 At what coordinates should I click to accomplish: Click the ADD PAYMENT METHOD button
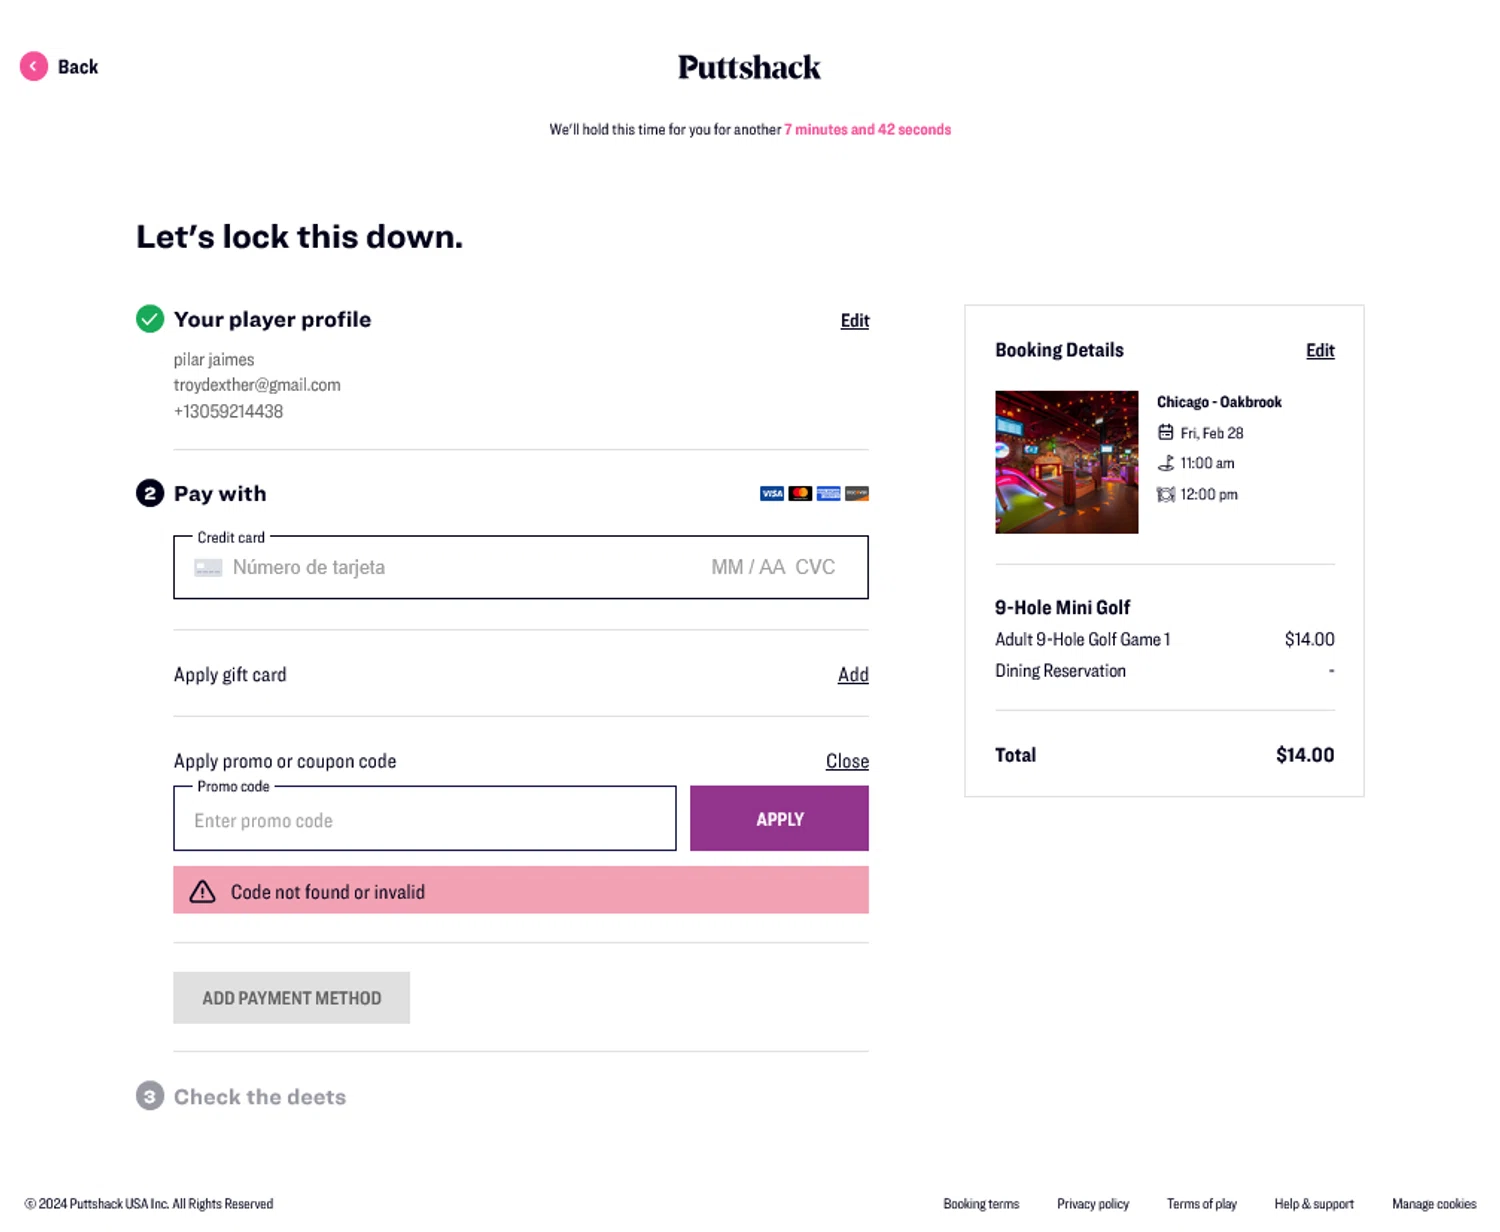(291, 998)
